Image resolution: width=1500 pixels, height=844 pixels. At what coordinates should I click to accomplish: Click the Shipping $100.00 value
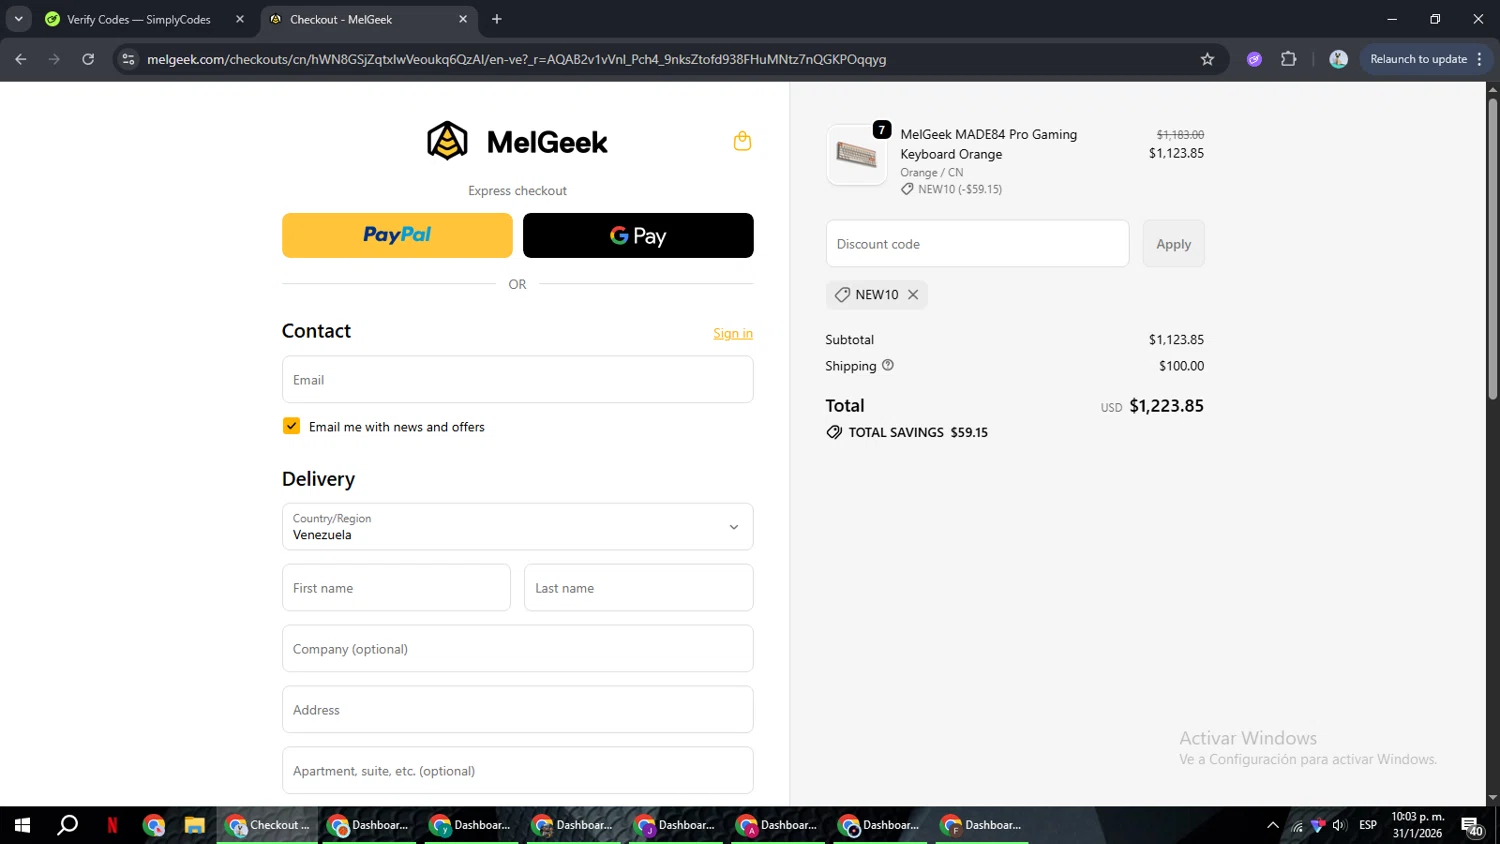1181,366
